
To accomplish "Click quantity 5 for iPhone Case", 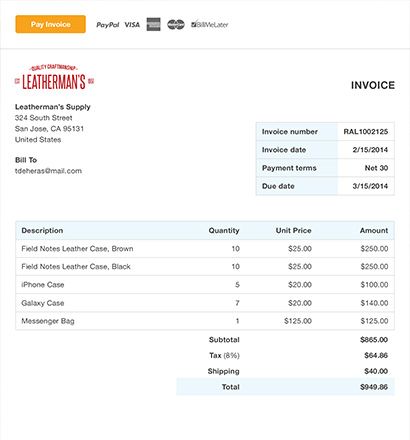I will 237,285.
